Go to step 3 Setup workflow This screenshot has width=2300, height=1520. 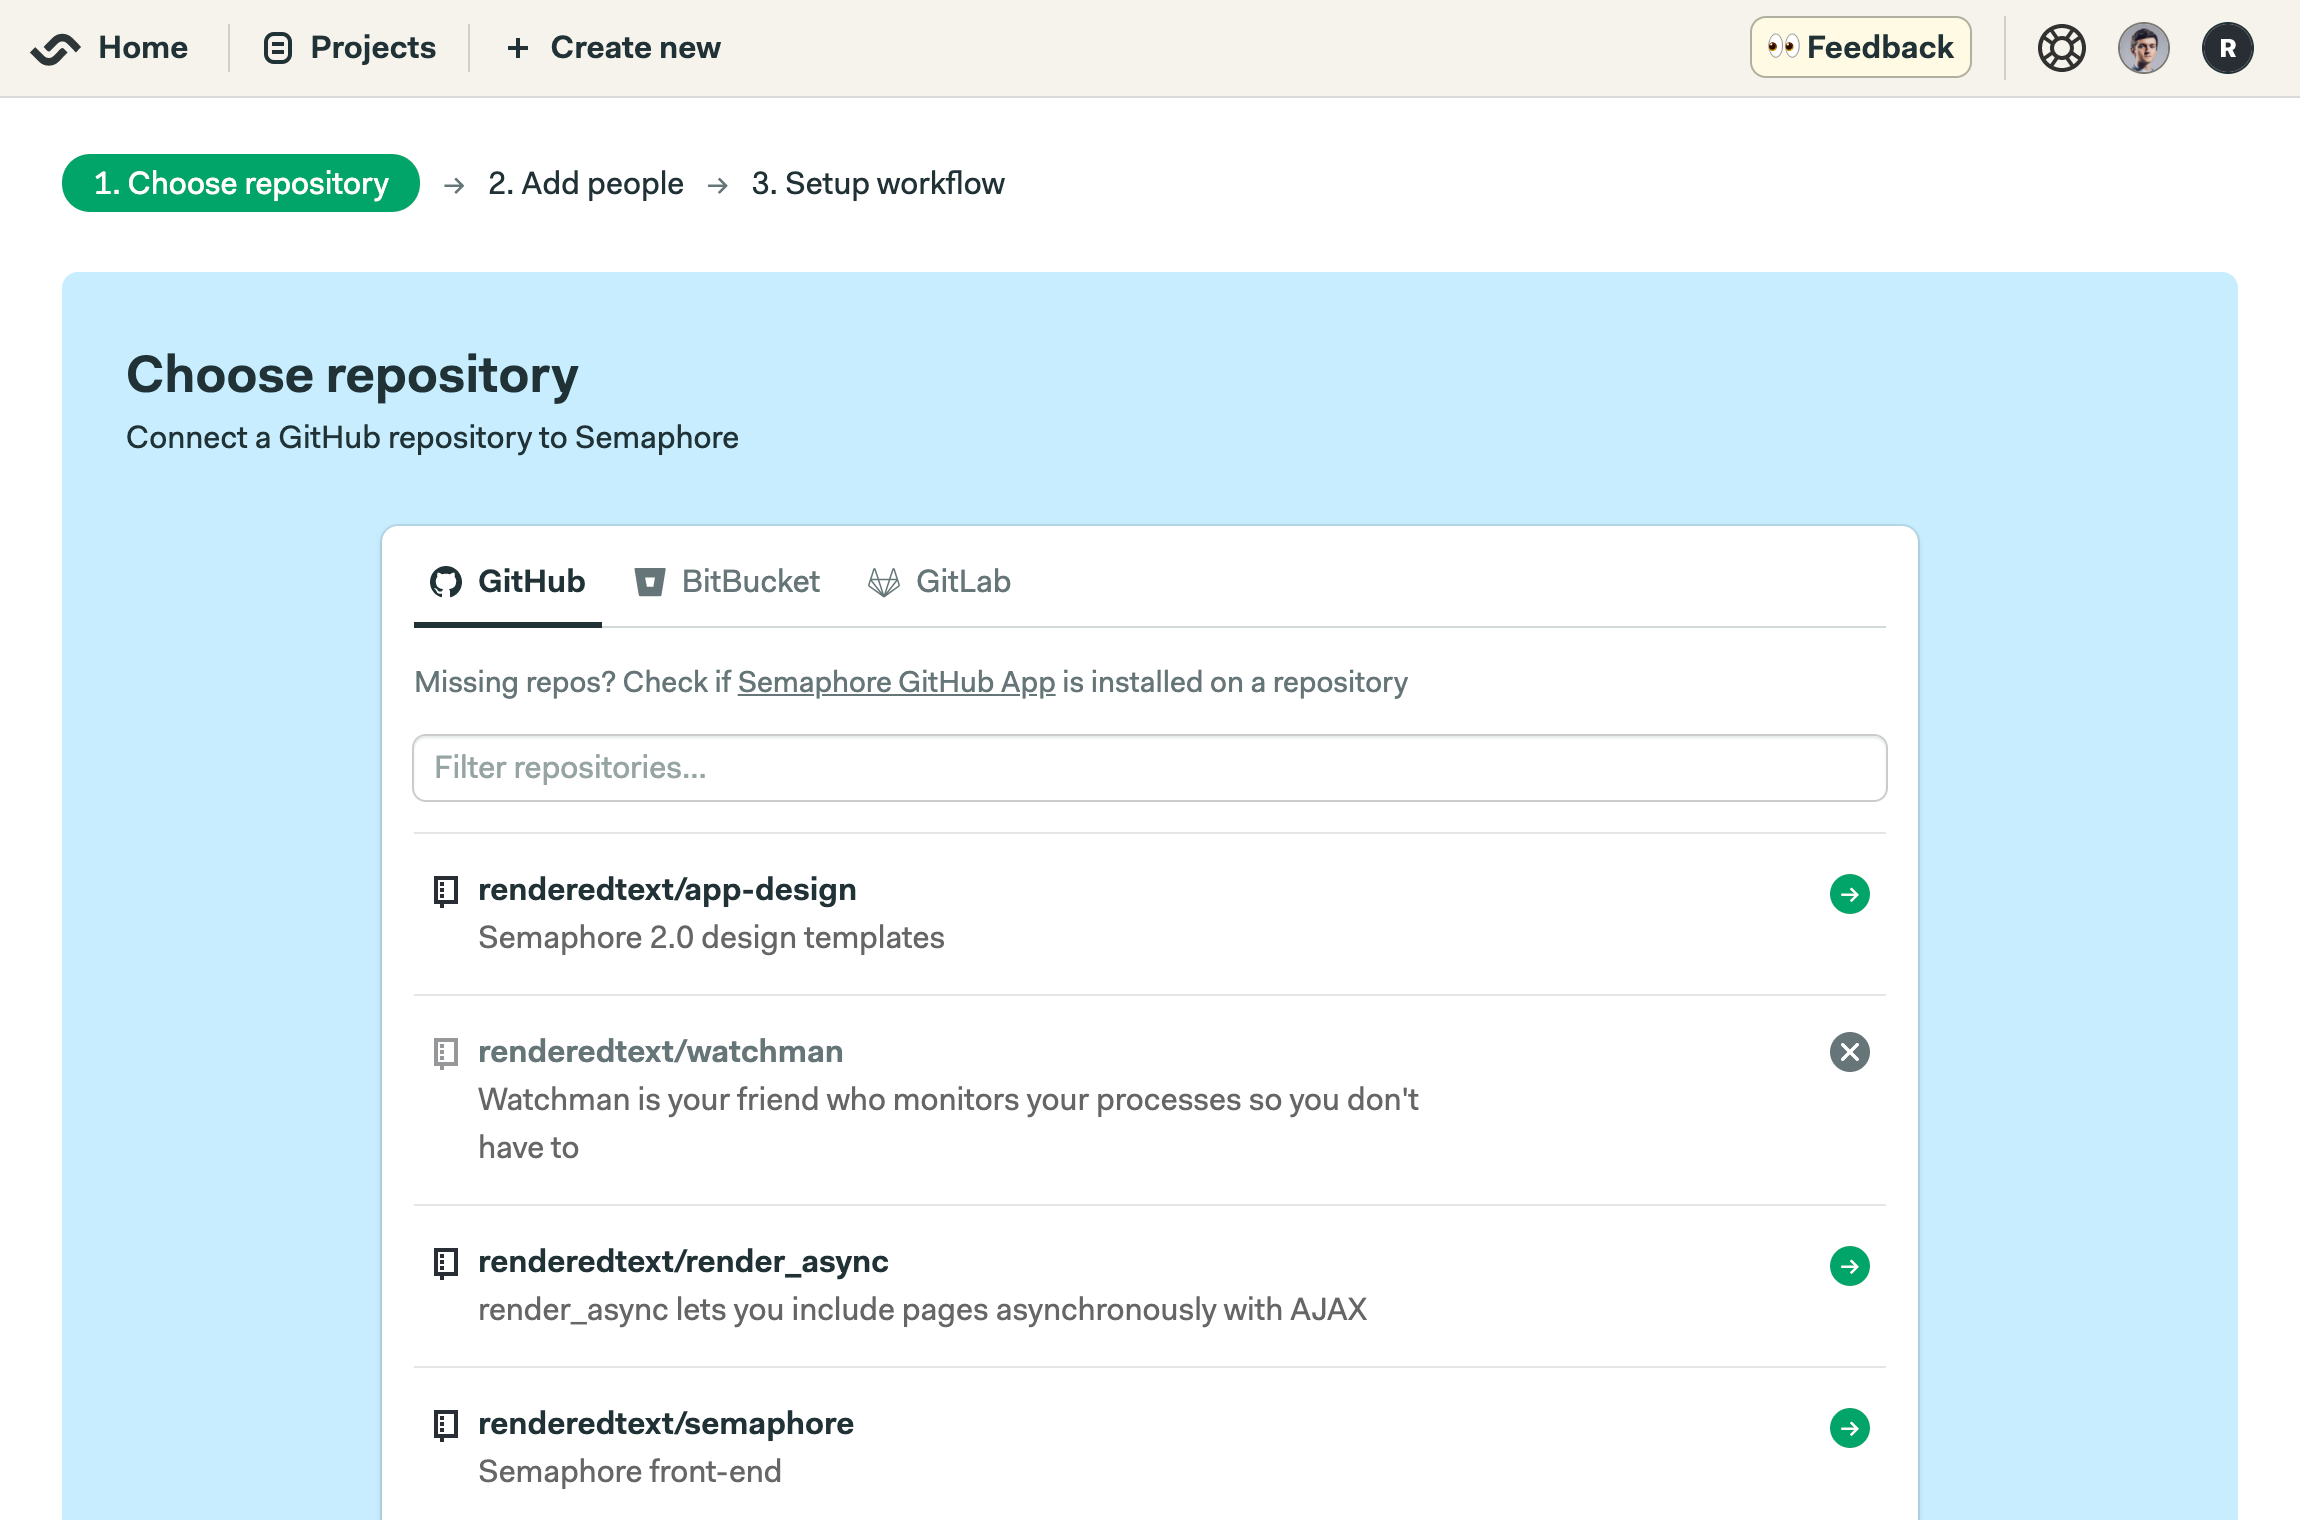pos(878,183)
